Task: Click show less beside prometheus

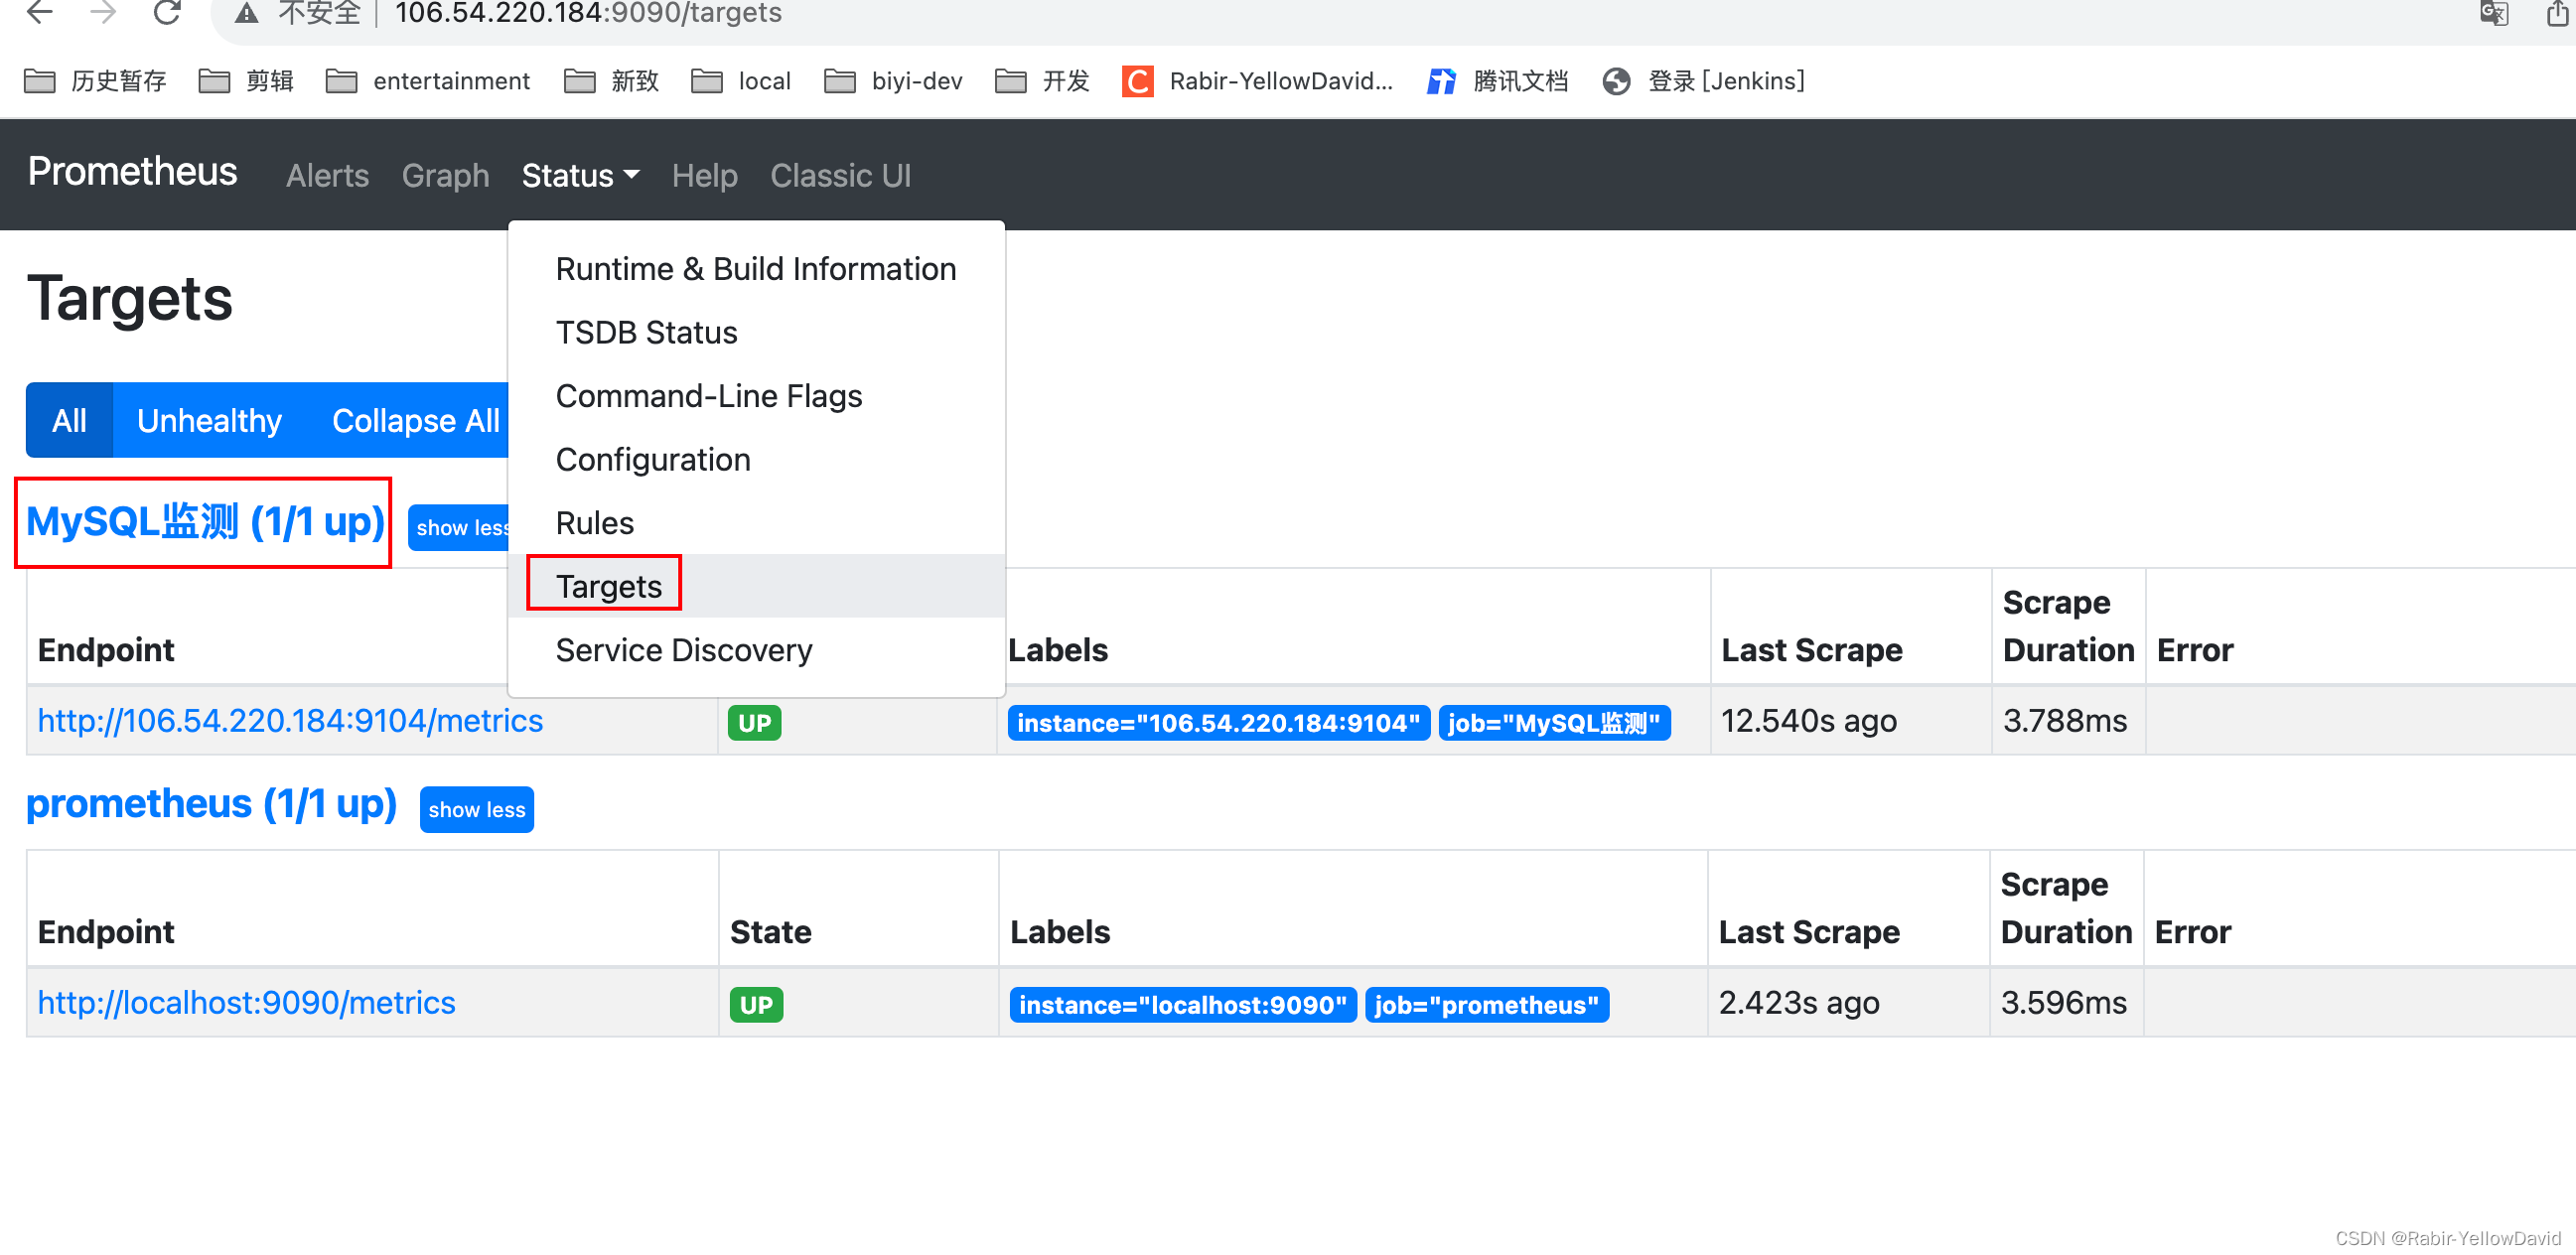Action: [x=476, y=810]
